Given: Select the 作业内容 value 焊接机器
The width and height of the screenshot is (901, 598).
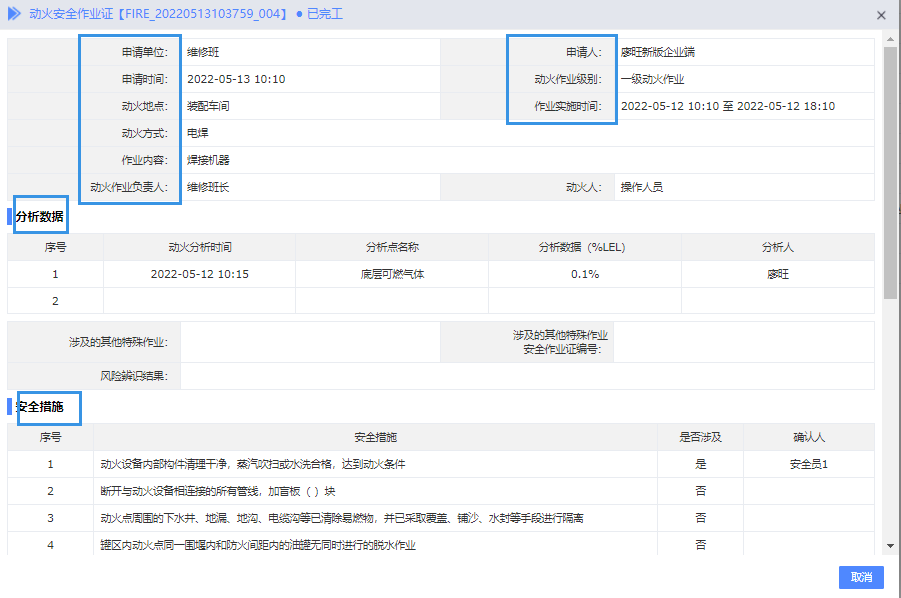Looking at the screenshot, I should pyautogui.click(x=208, y=160).
